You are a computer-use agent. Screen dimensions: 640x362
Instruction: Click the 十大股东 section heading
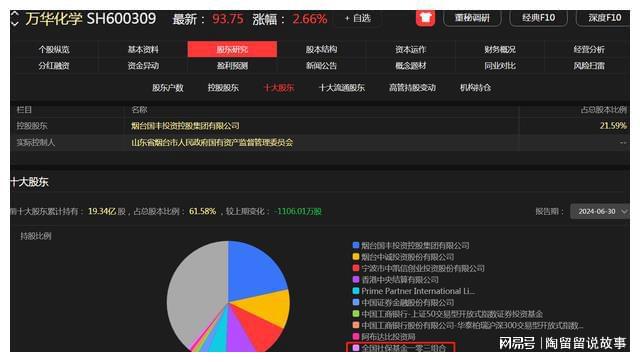tap(29, 182)
